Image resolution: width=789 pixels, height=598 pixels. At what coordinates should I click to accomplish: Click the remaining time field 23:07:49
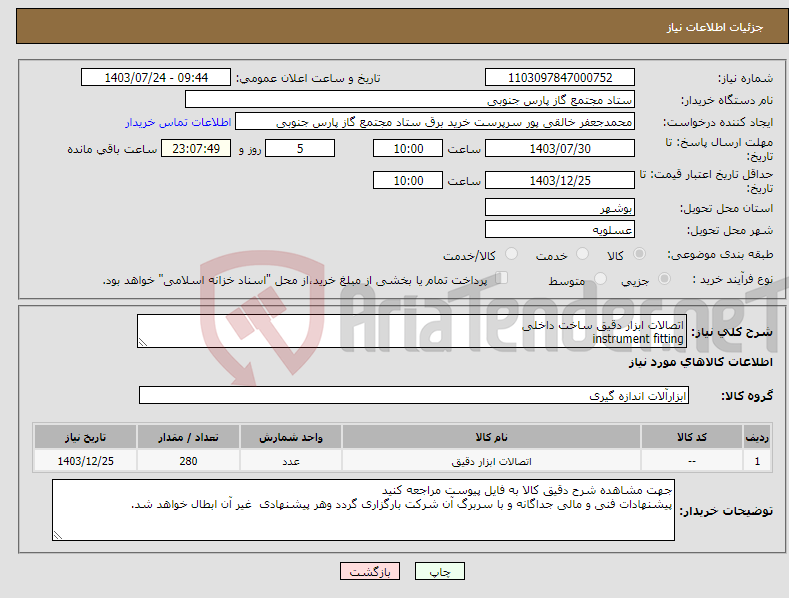(x=196, y=148)
